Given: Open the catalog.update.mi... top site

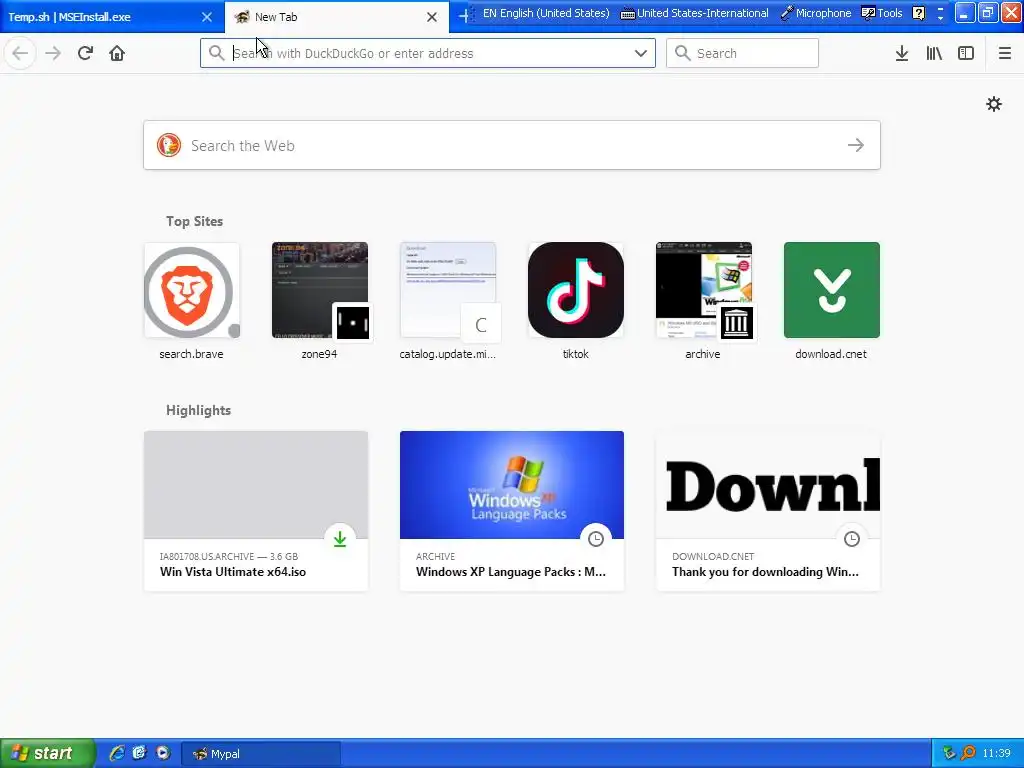Looking at the screenshot, I should click(447, 301).
